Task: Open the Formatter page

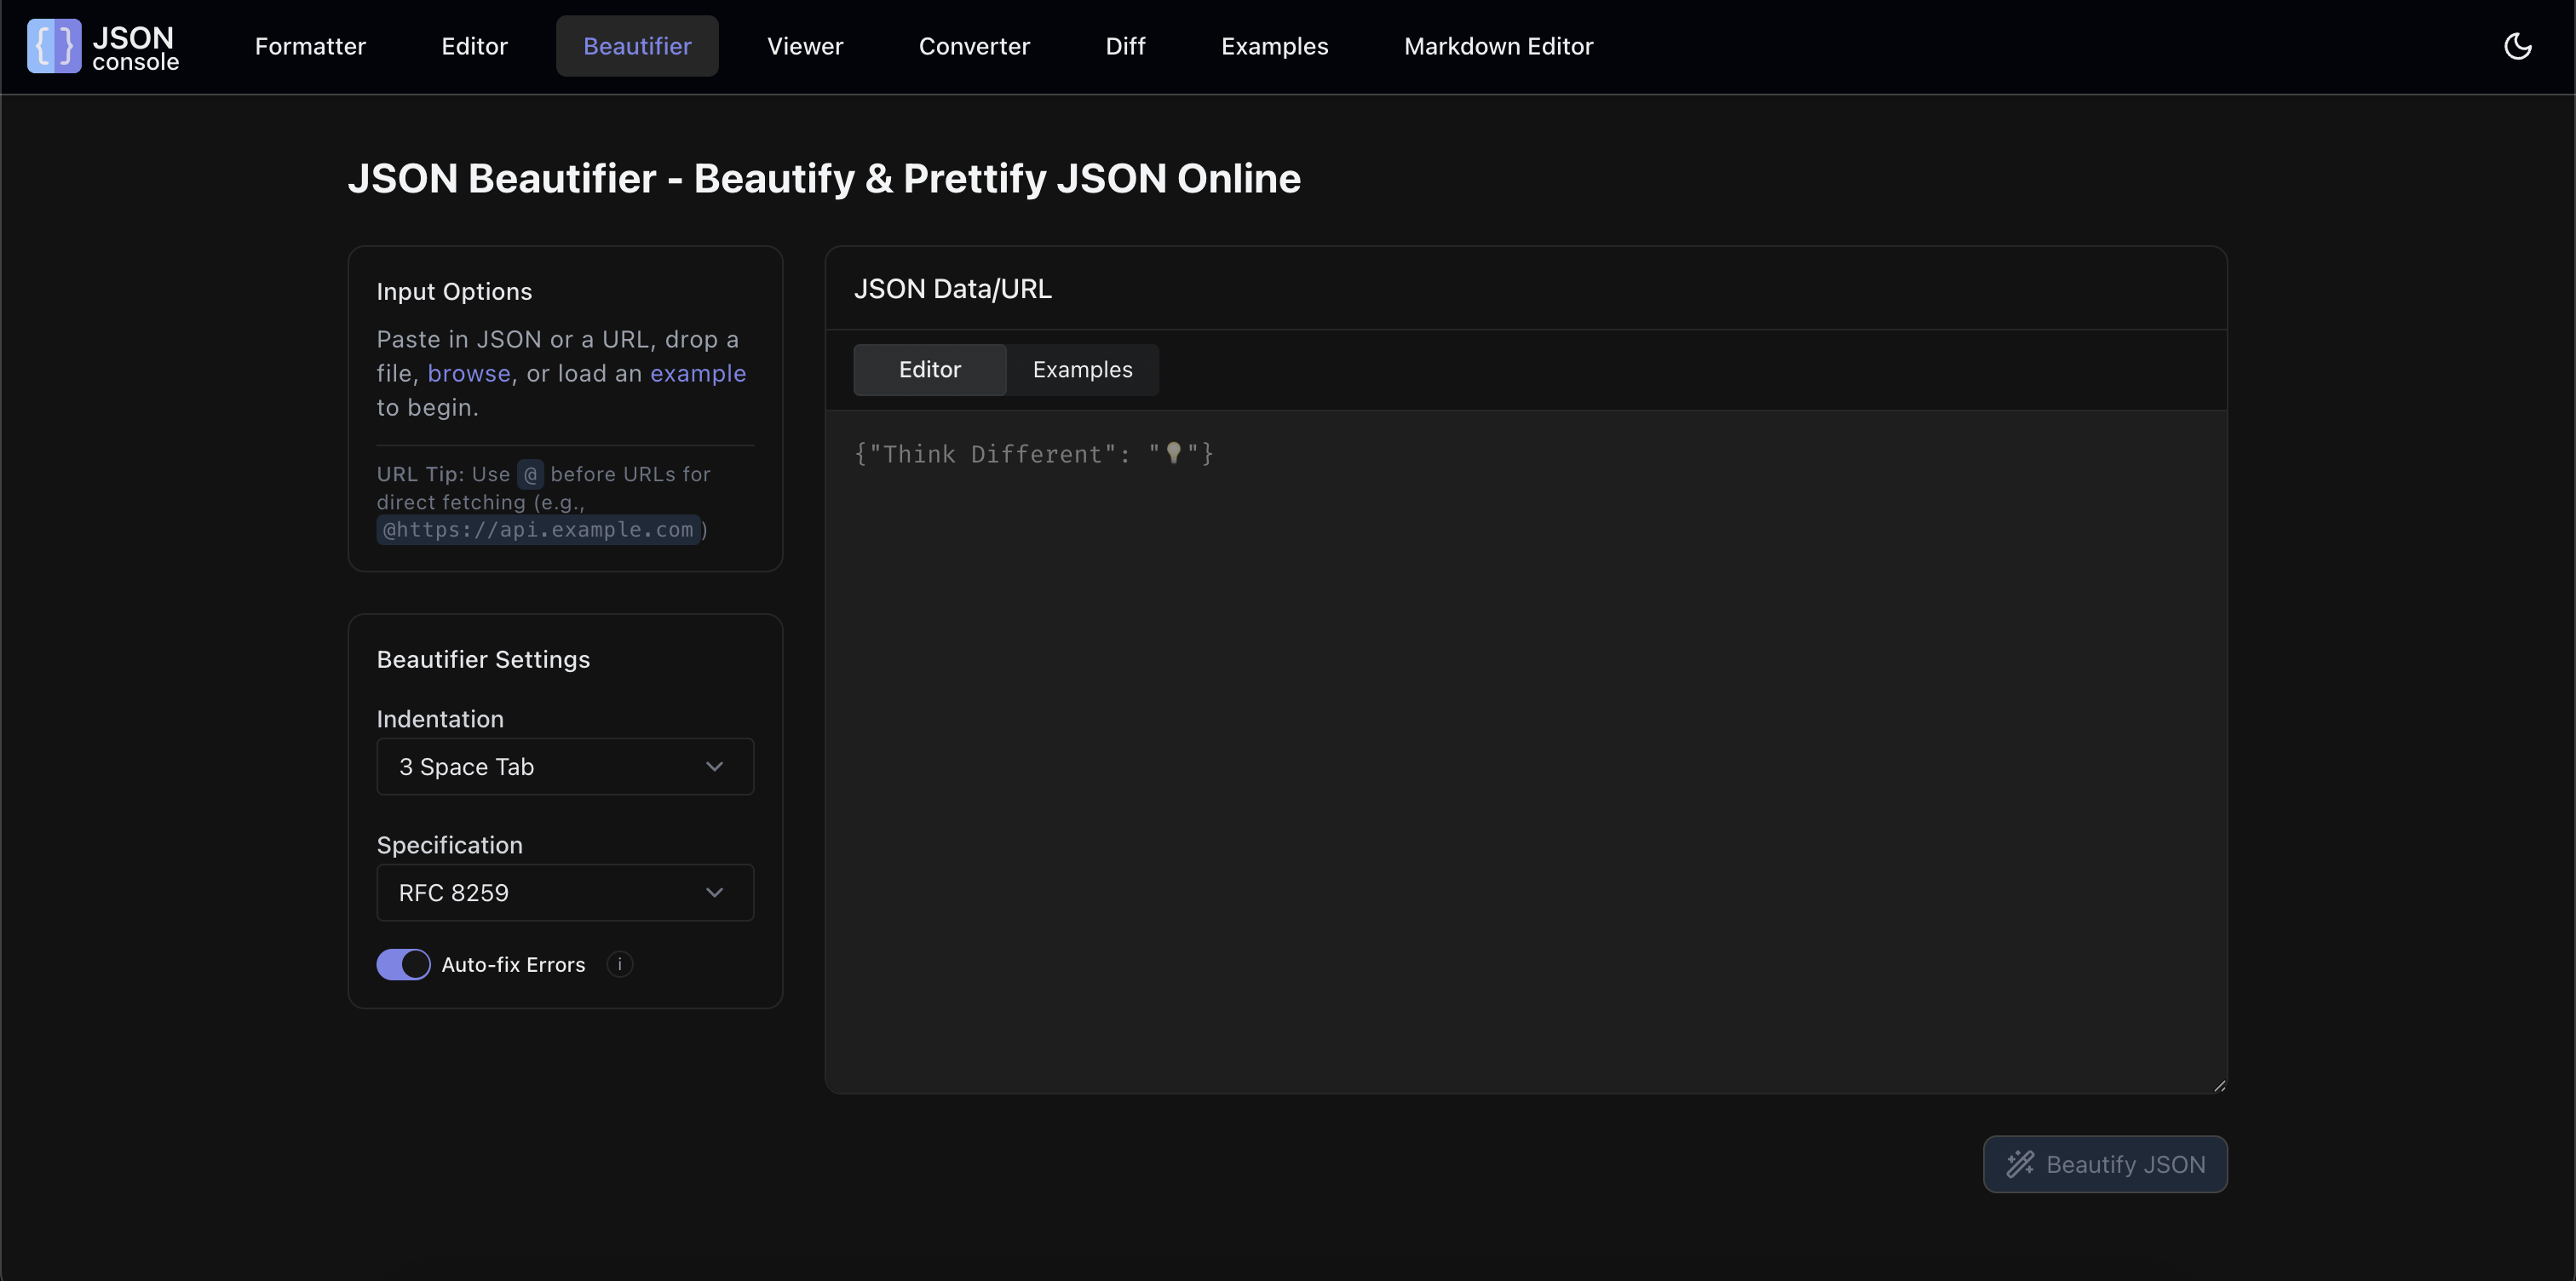Action: coord(310,46)
